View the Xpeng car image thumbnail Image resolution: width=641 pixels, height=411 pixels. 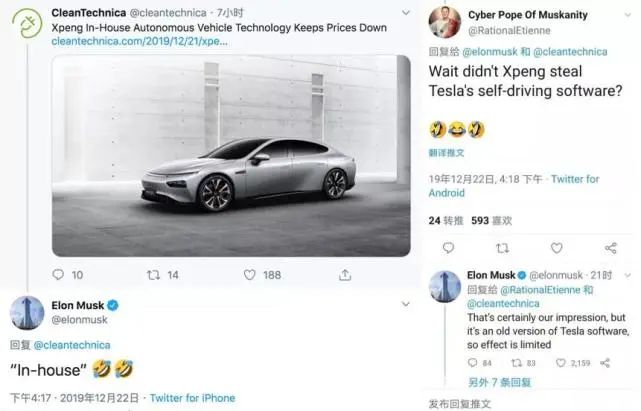click(x=231, y=156)
